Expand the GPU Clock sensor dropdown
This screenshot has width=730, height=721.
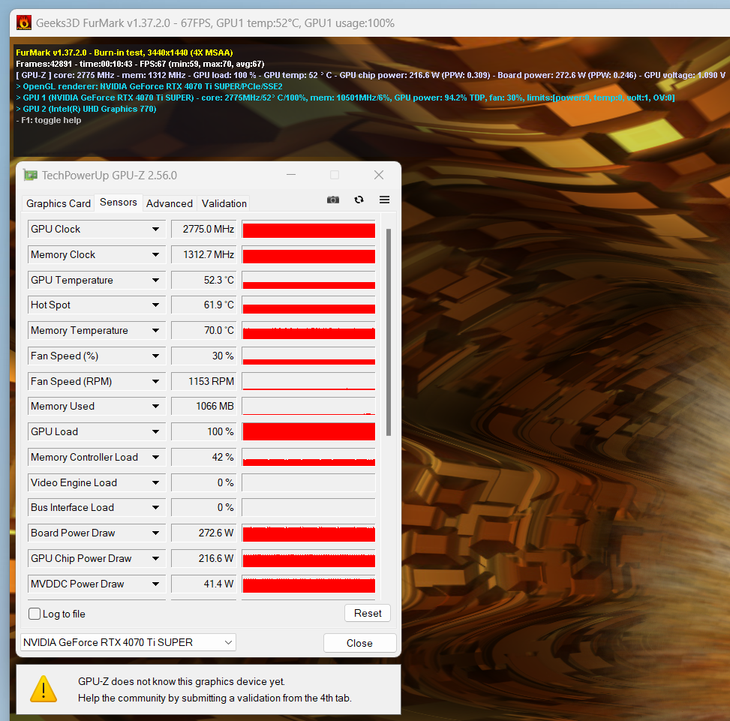(x=155, y=229)
